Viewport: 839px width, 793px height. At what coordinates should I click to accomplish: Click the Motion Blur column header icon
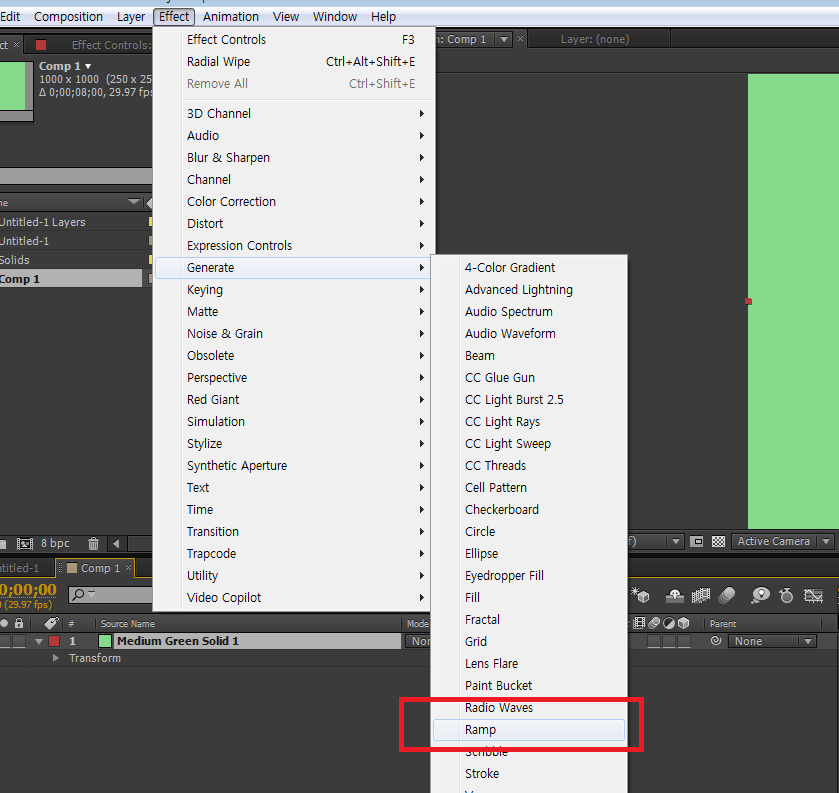654,623
